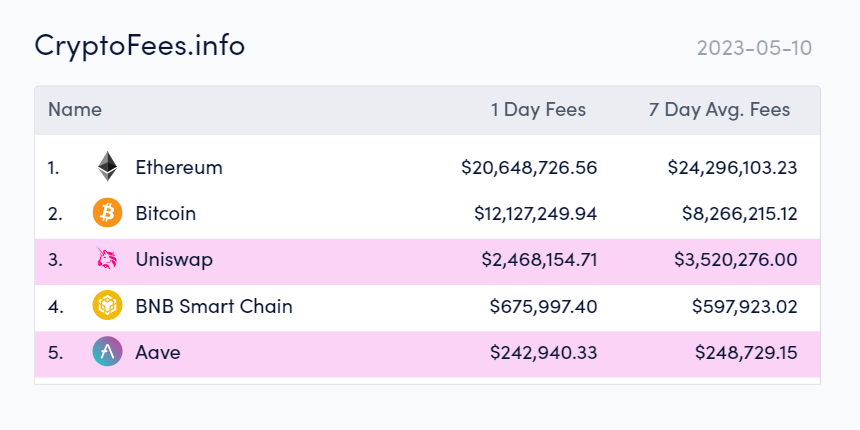Click the pink Uniswap unicorn icon
The image size is (860, 430).
pos(106,259)
